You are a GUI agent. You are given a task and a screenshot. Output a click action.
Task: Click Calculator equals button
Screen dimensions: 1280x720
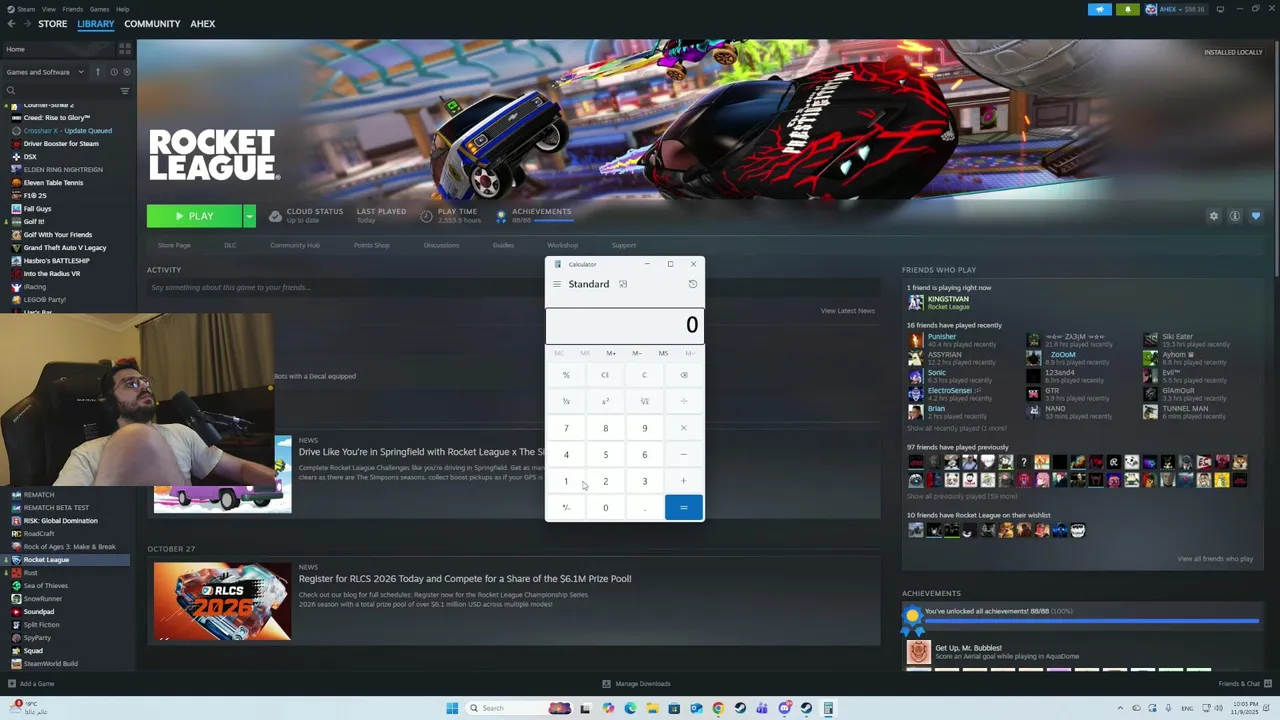coord(684,508)
